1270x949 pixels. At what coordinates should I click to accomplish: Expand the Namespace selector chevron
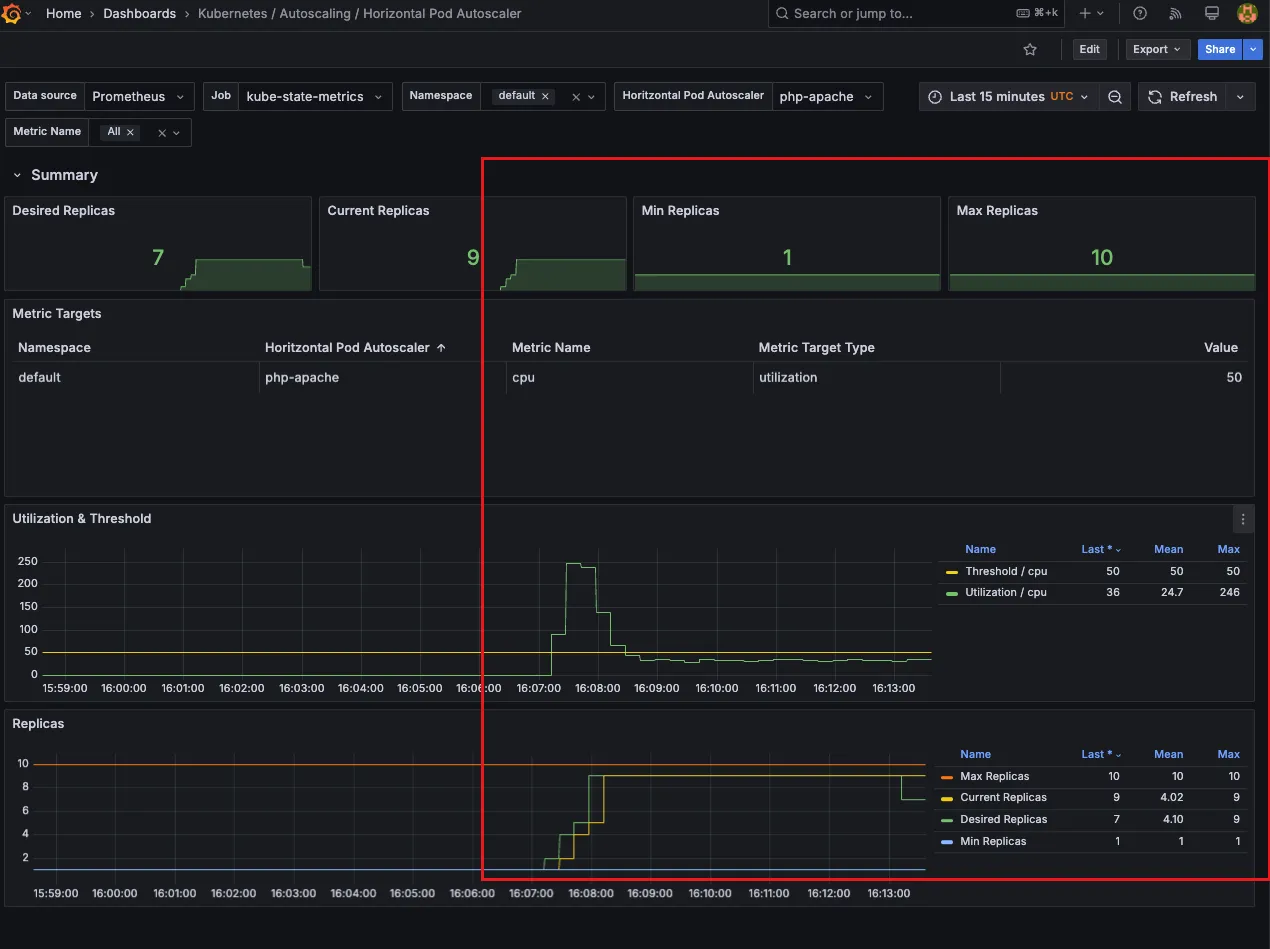(592, 97)
